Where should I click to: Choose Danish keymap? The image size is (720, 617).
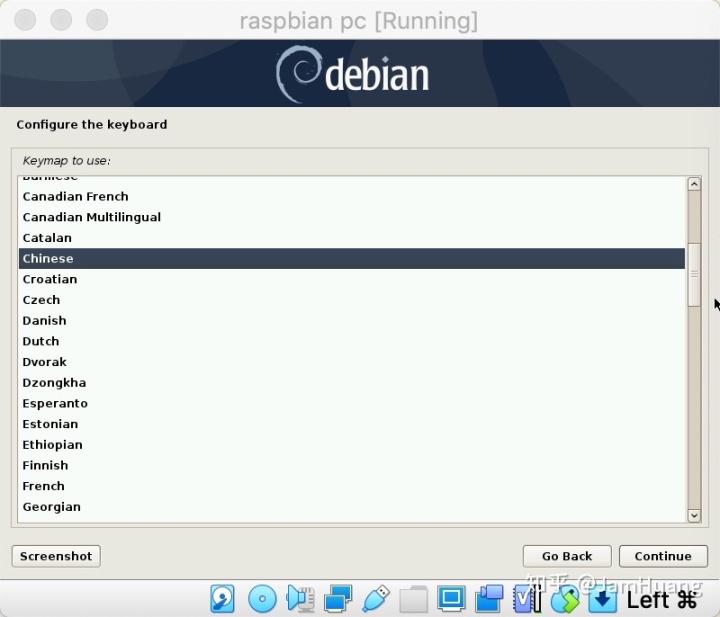tap(352, 320)
